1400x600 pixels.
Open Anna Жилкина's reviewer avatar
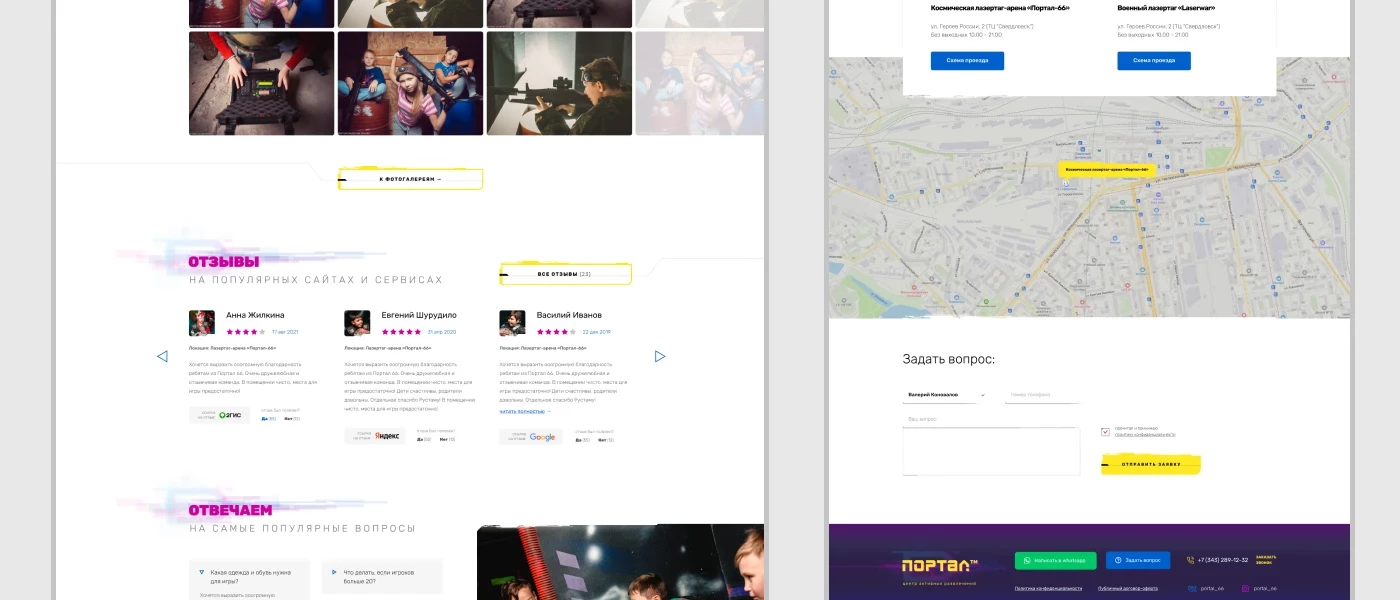coord(202,323)
